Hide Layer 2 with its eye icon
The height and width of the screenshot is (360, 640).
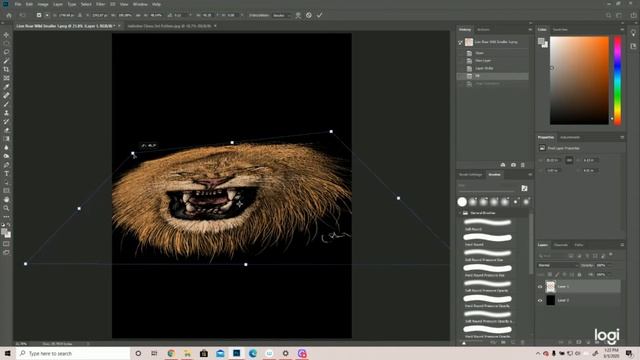(540, 301)
